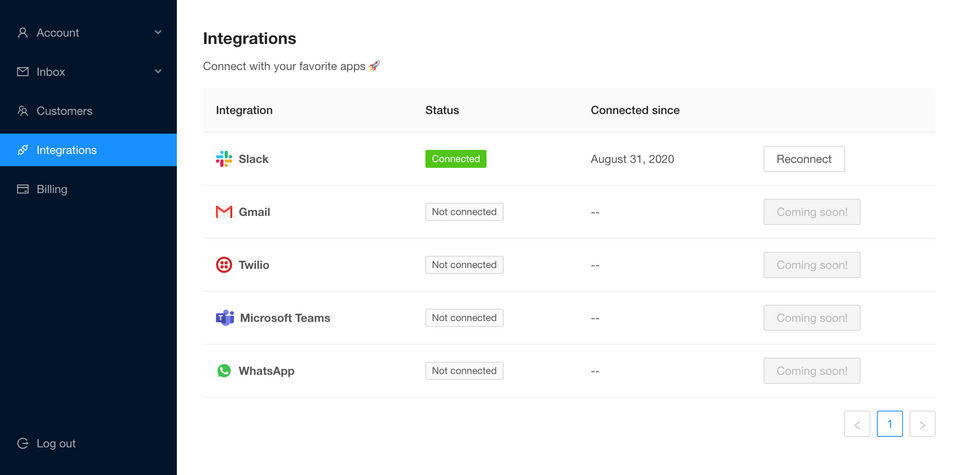Viewport: 960px width, 475px height.
Task: Click the green WhatsApp icon
Action: pos(224,371)
